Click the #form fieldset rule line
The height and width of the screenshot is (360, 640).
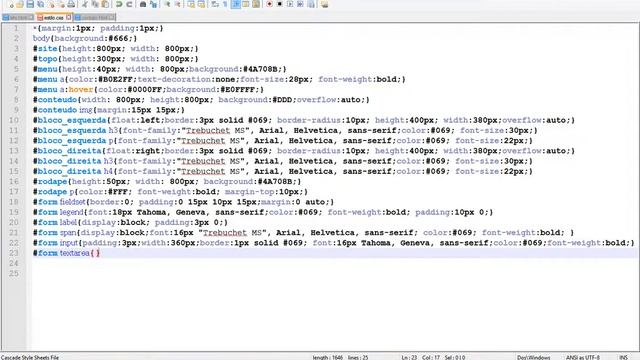tap(183, 202)
